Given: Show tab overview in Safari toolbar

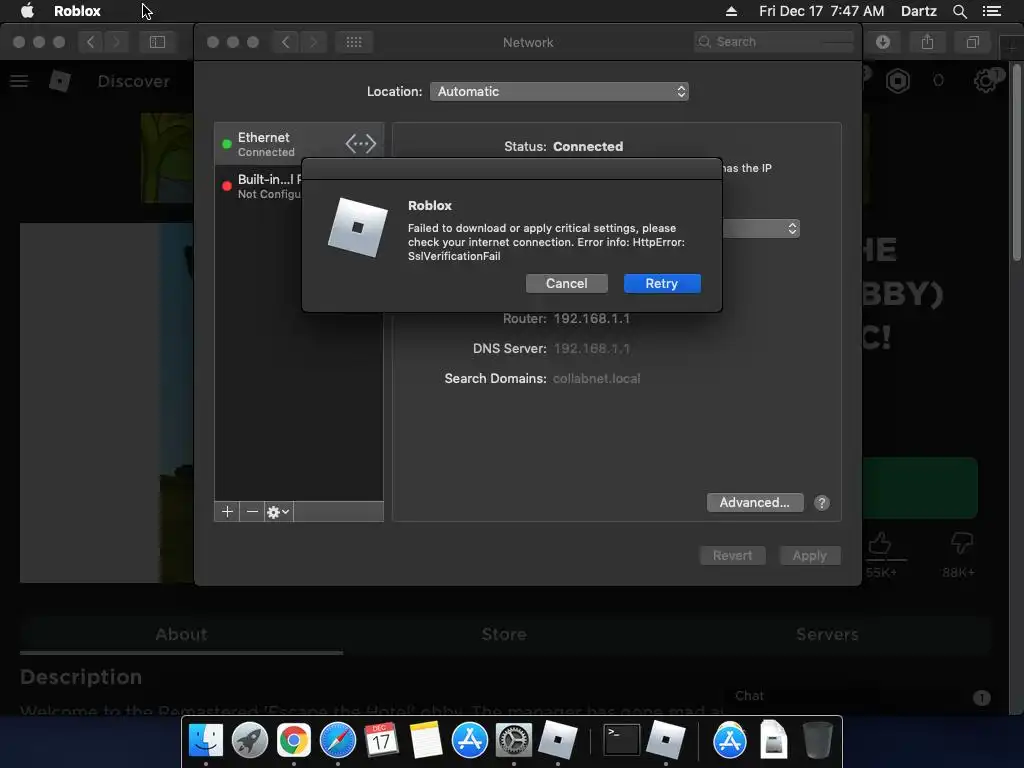Looking at the screenshot, I should (972, 42).
